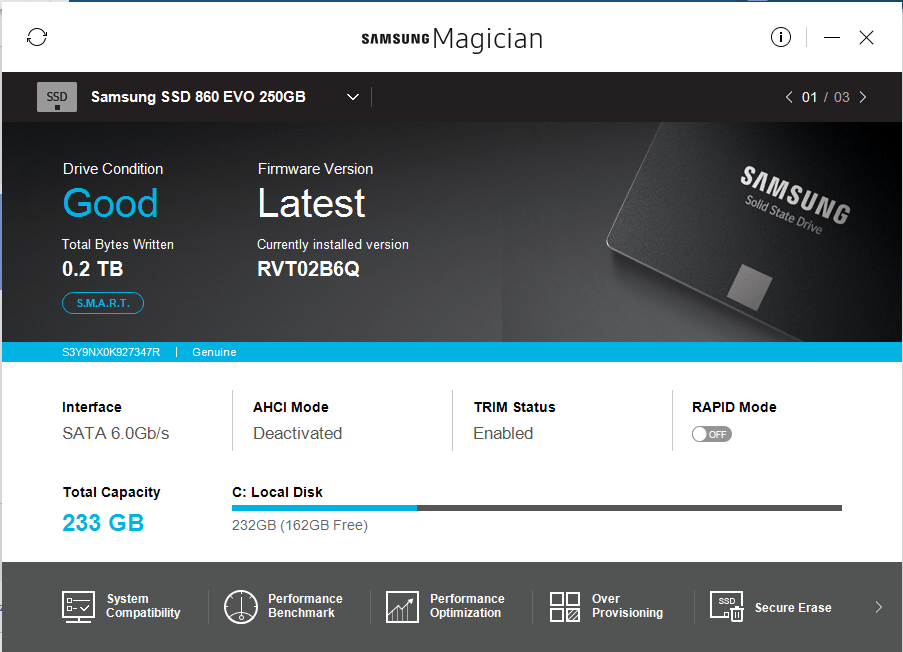This screenshot has width=903, height=652.
Task: Click the 233 GB total capacity value
Action: [103, 523]
